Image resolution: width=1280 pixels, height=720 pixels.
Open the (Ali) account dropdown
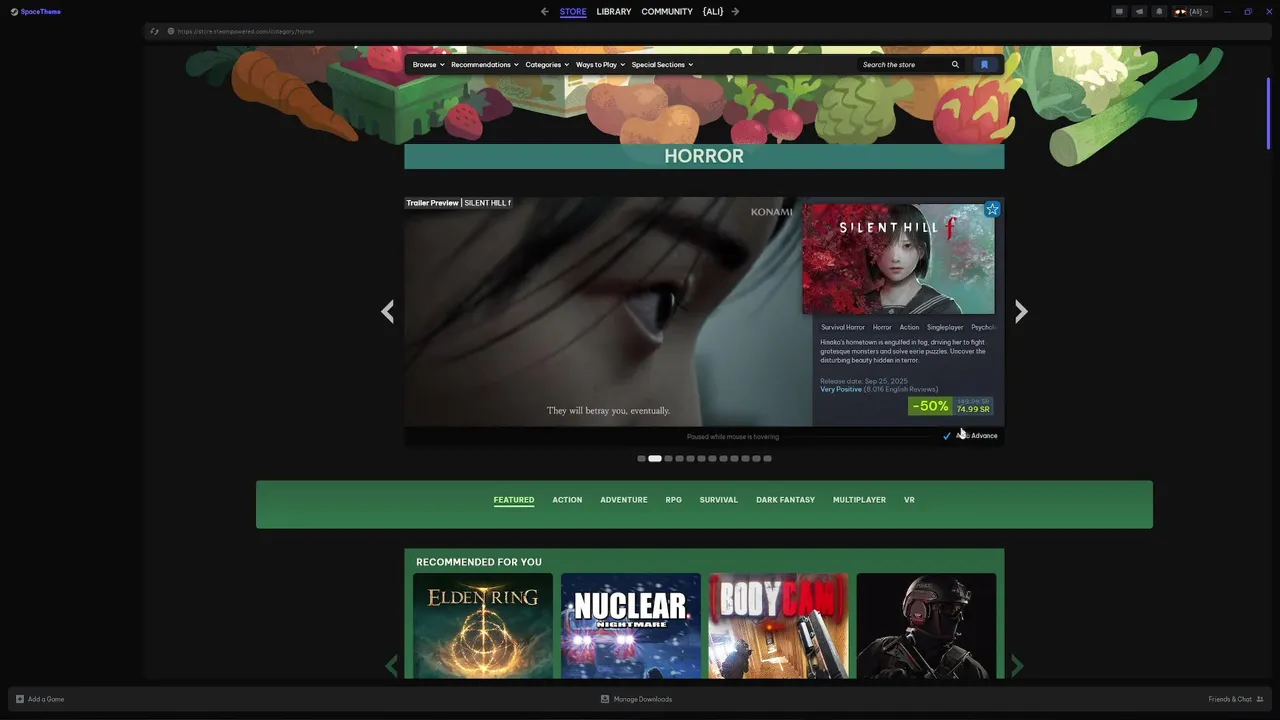(1192, 12)
